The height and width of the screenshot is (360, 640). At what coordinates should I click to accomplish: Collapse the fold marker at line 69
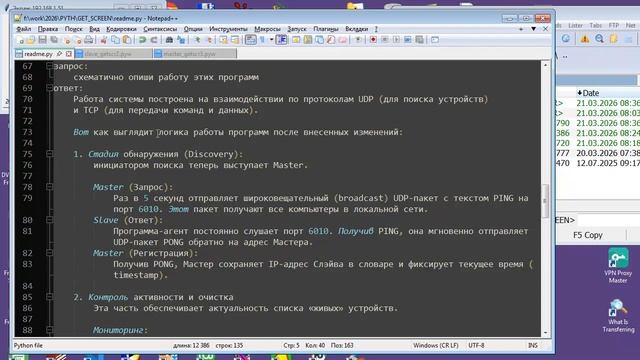pos(49,88)
